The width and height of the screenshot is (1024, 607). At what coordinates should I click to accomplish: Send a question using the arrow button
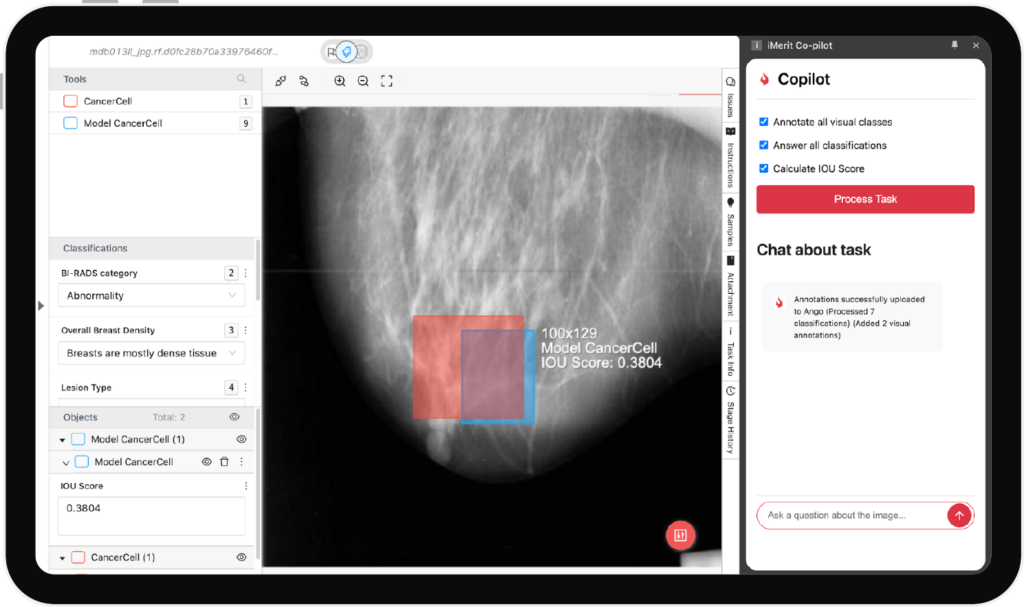958,515
